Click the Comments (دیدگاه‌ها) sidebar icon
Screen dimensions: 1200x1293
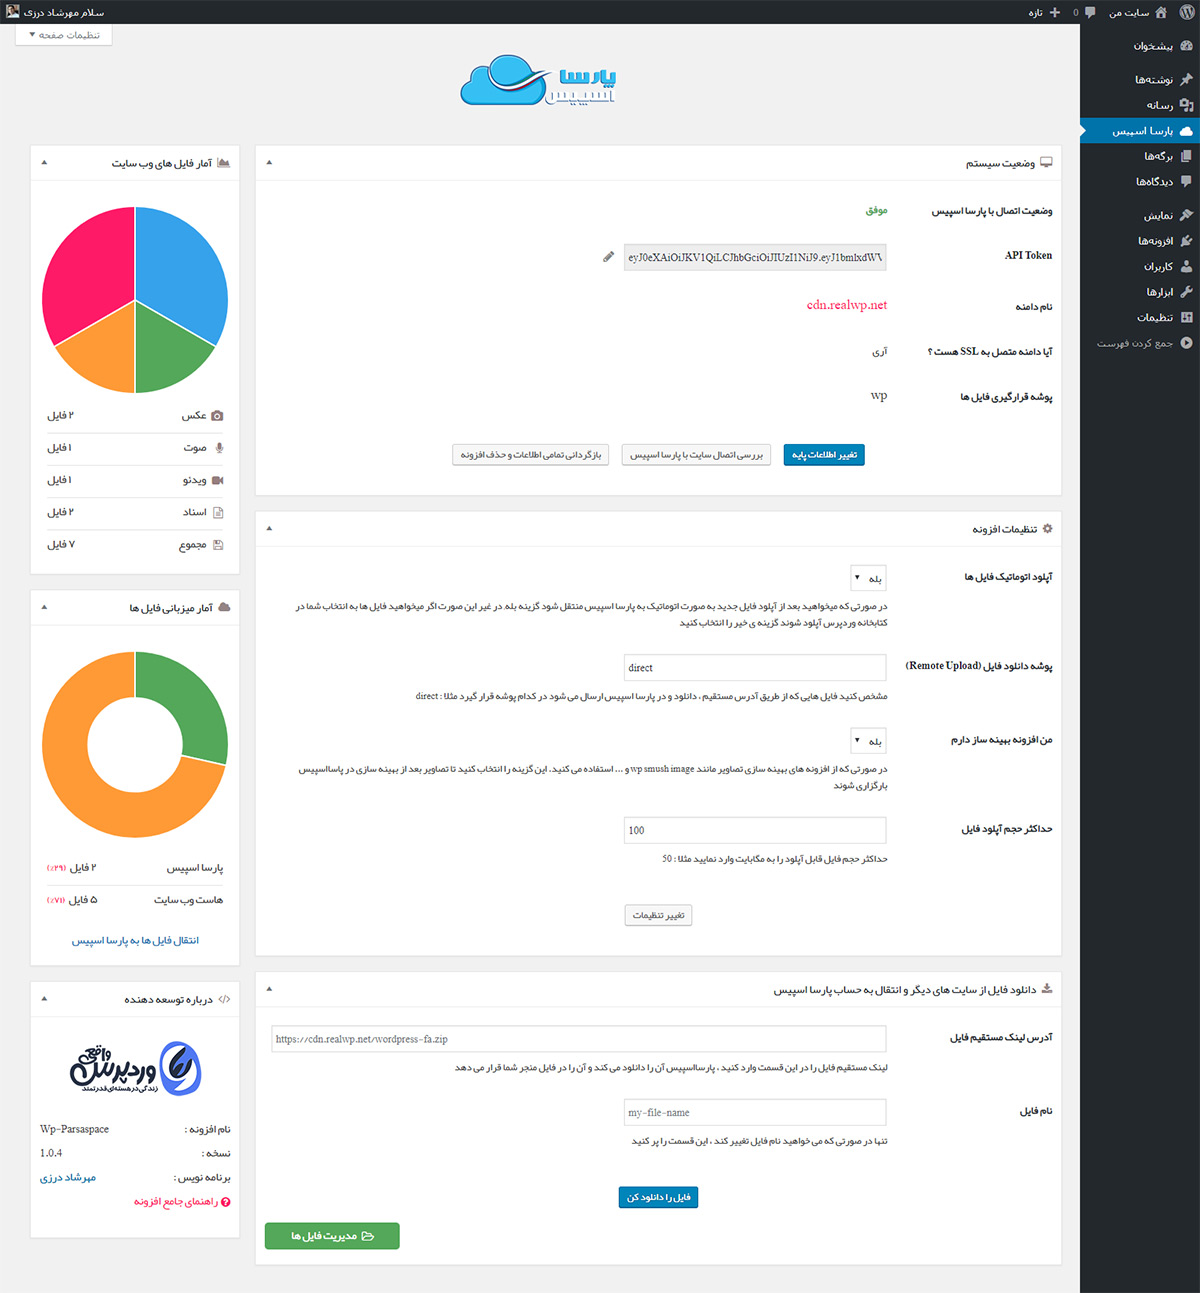[1186, 182]
